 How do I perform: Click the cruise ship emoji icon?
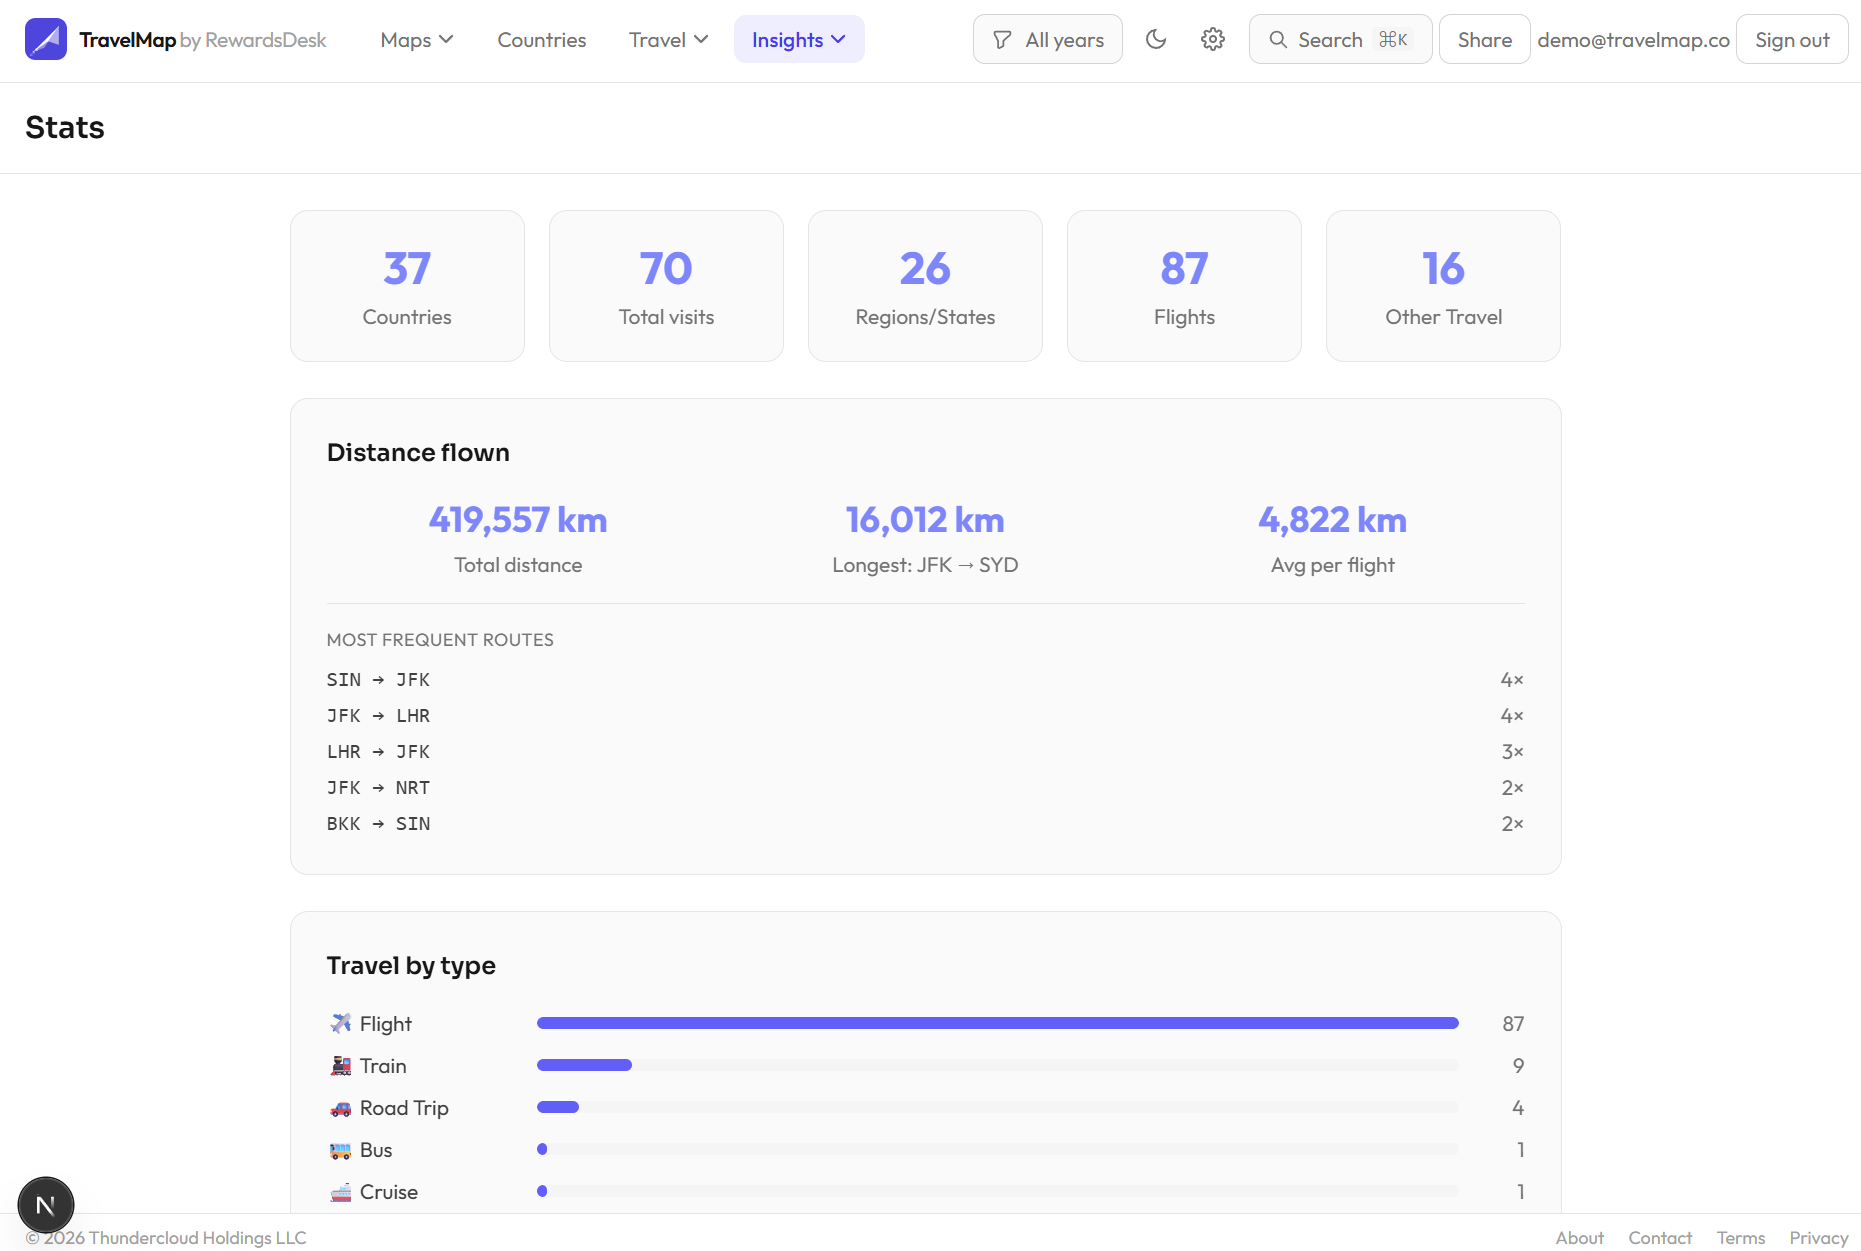point(341,1191)
